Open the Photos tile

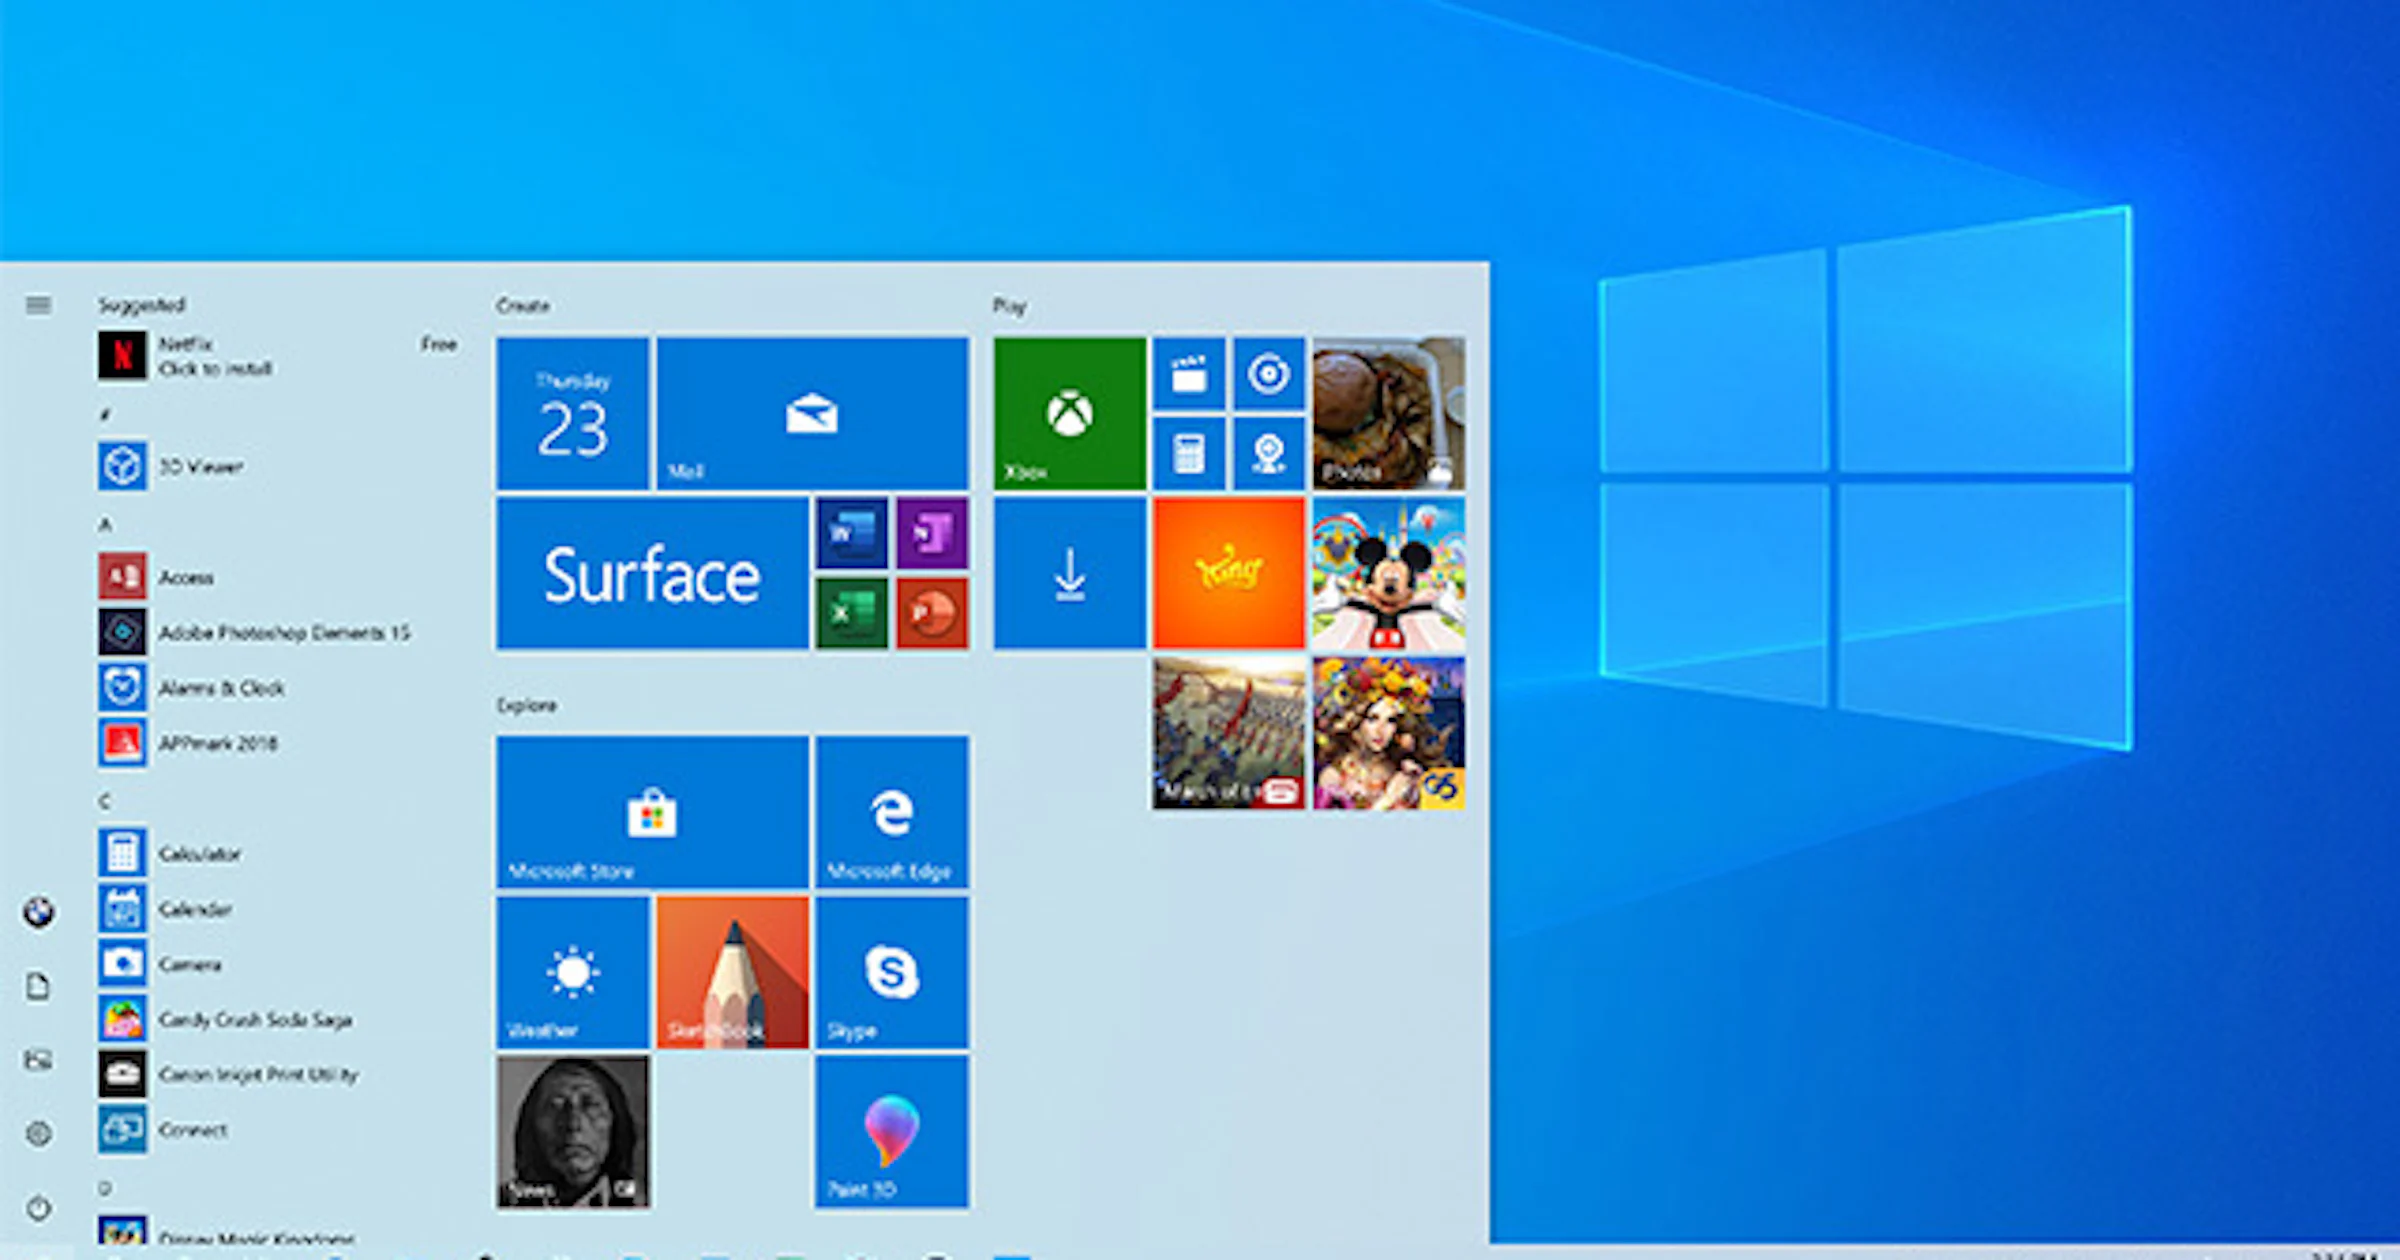(x=1389, y=414)
